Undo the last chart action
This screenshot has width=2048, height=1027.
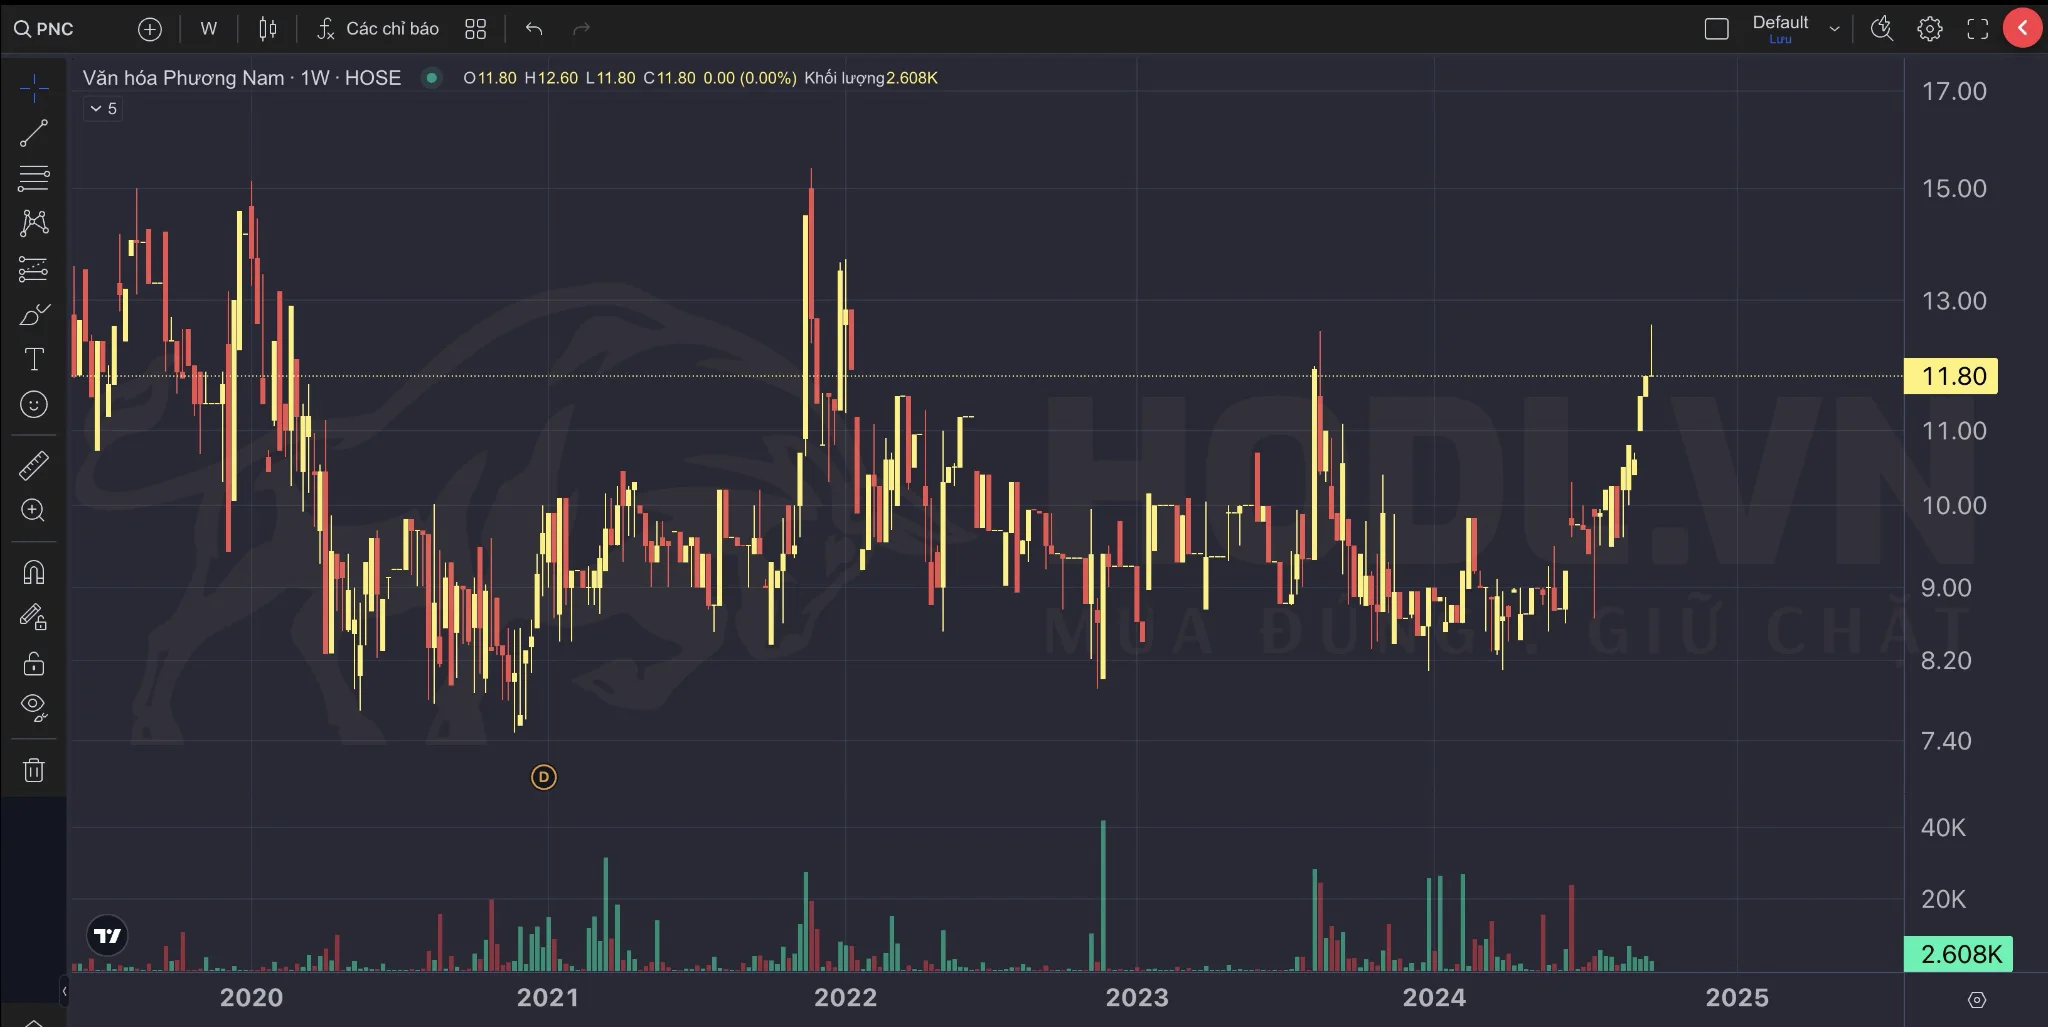tap(534, 29)
